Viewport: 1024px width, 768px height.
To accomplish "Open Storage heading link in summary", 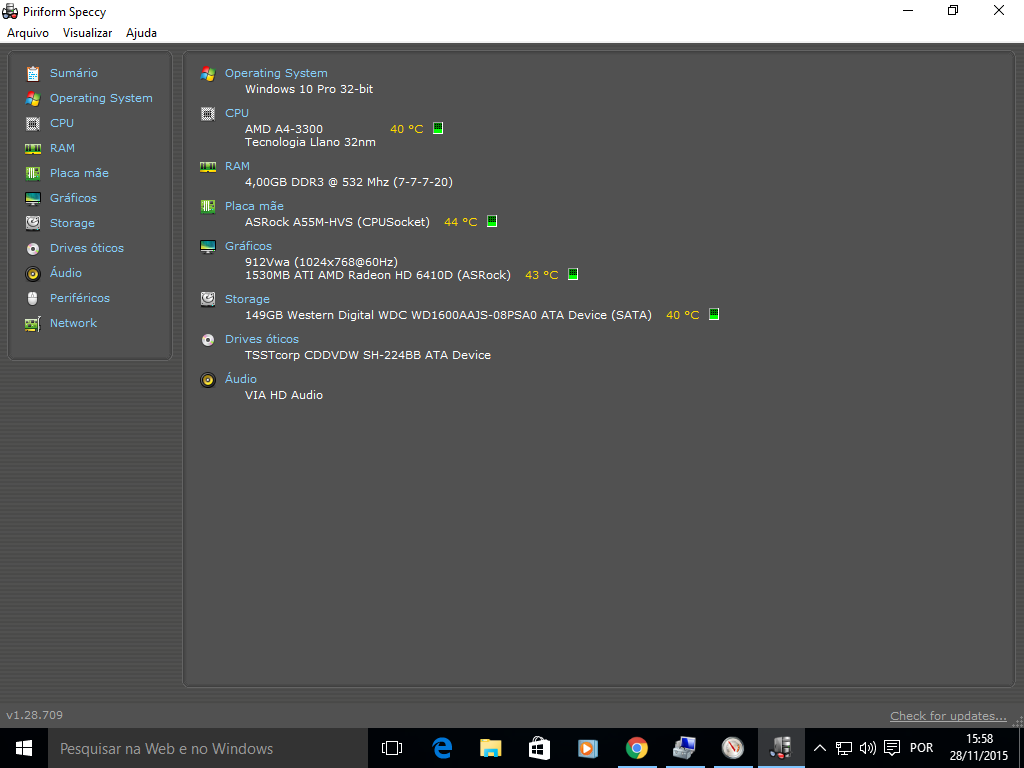I will click(x=248, y=299).
